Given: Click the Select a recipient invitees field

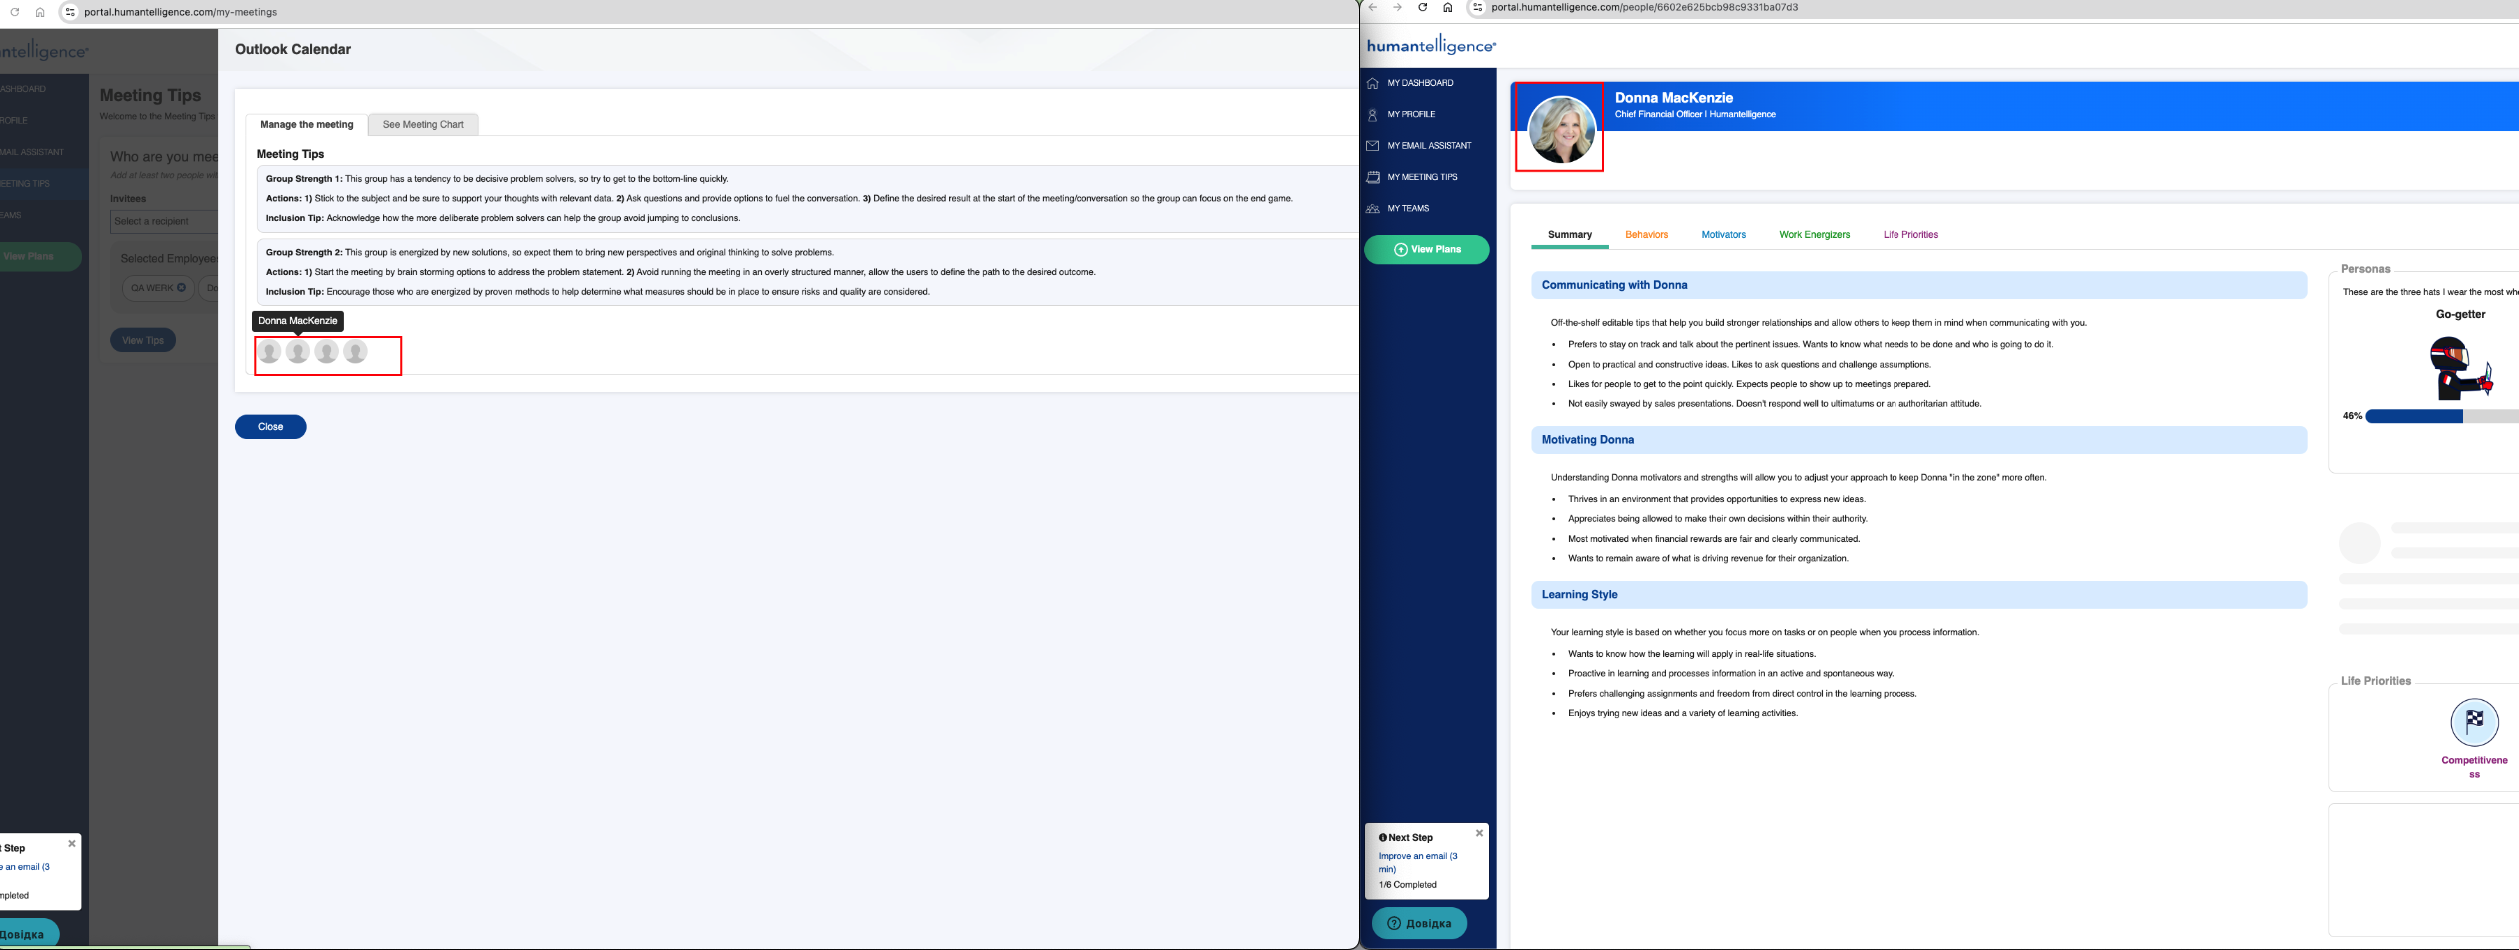Looking at the screenshot, I should coord(164,222).
